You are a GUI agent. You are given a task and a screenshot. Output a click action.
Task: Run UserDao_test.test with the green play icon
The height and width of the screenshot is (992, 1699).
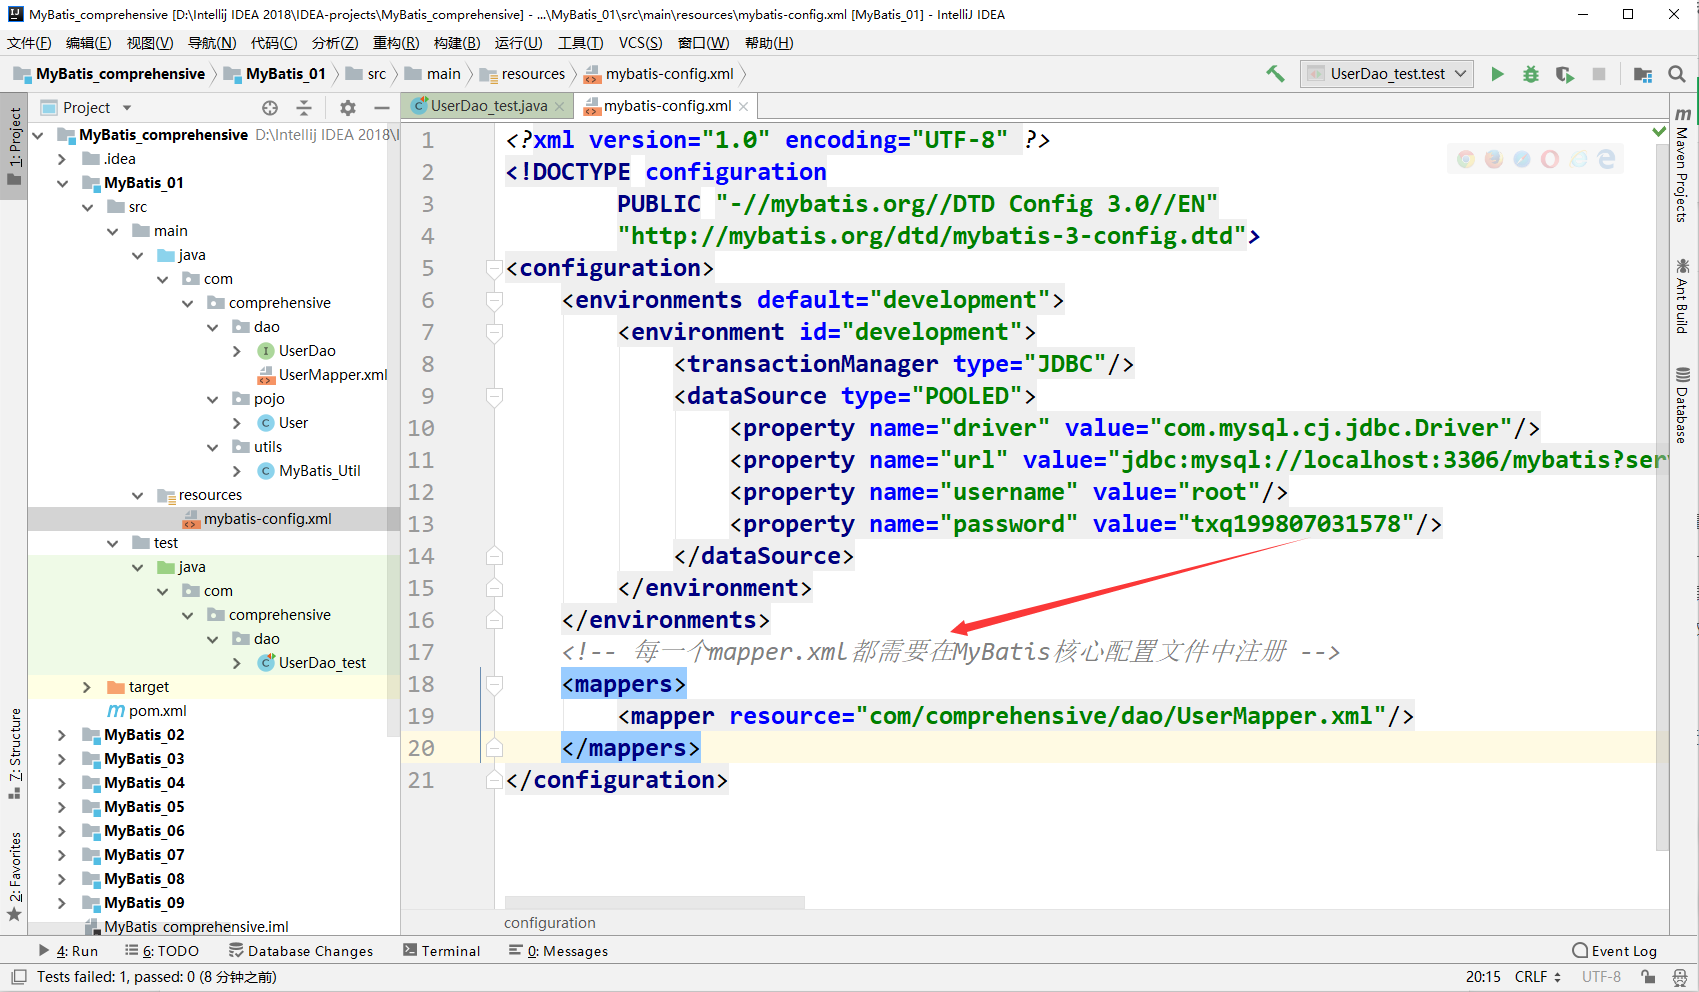pyautogui.click(x=1497, y=74)
